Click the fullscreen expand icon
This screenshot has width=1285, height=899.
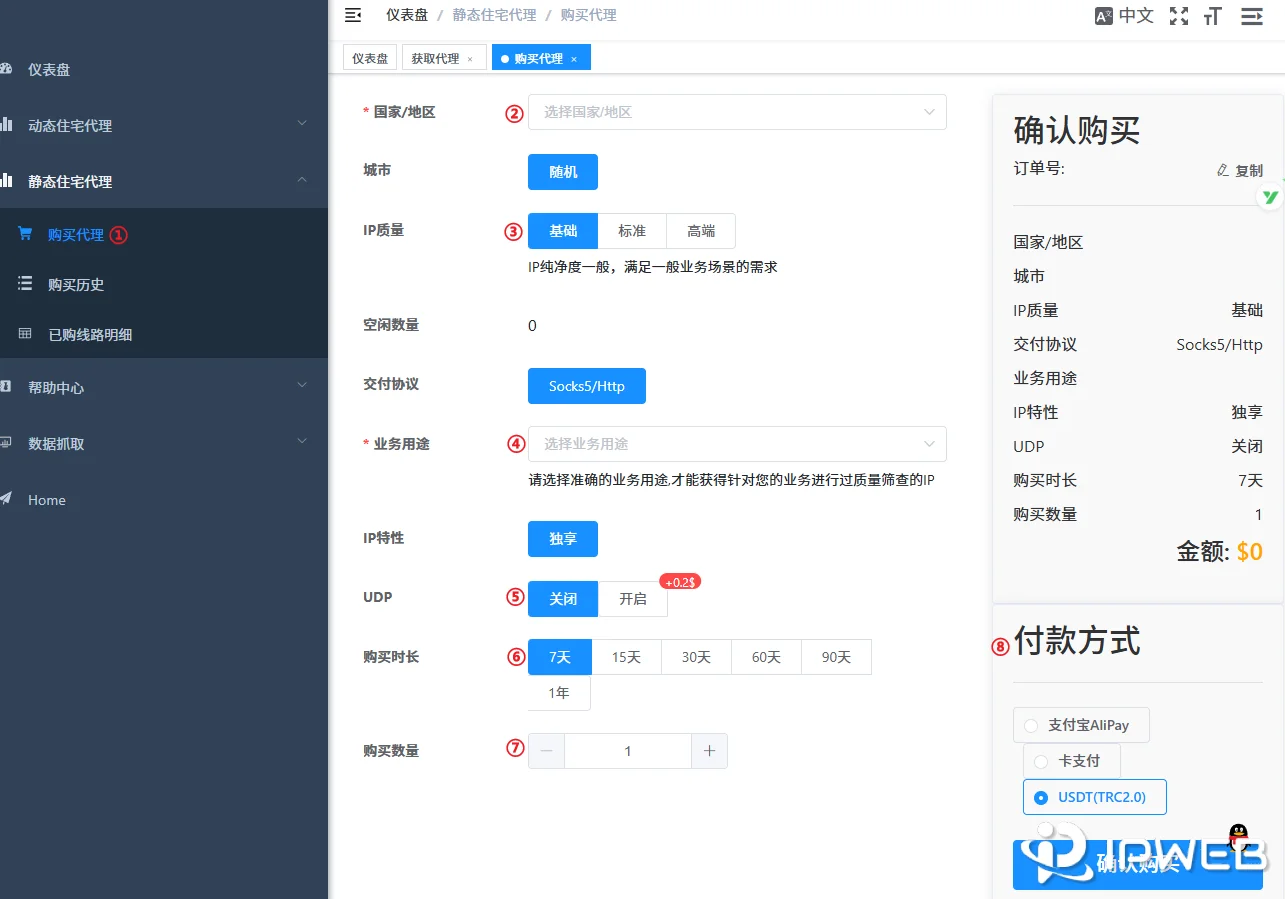click(1179, 15)
